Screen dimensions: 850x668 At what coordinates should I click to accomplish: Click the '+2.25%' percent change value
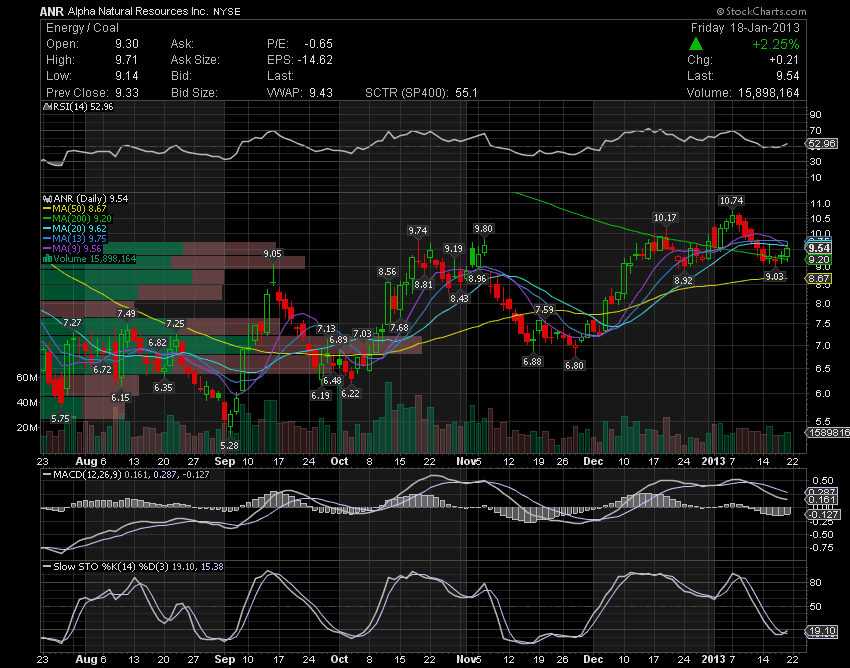click(776, 44)
